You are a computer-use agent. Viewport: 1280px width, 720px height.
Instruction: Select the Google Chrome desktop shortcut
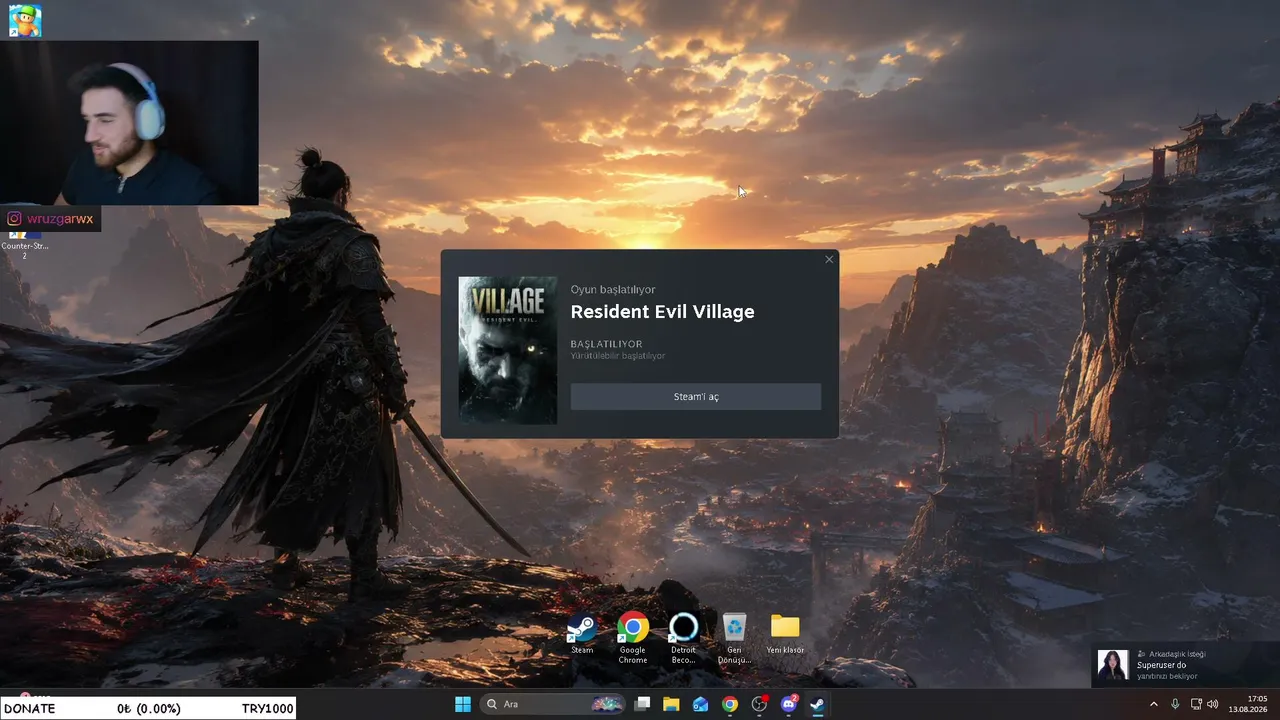coord(633,638)
